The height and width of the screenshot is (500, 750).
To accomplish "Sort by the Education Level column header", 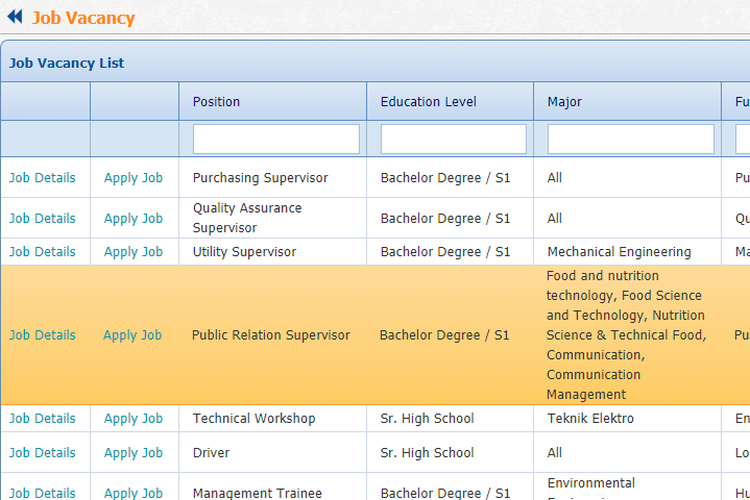I will tap(428, 101).
